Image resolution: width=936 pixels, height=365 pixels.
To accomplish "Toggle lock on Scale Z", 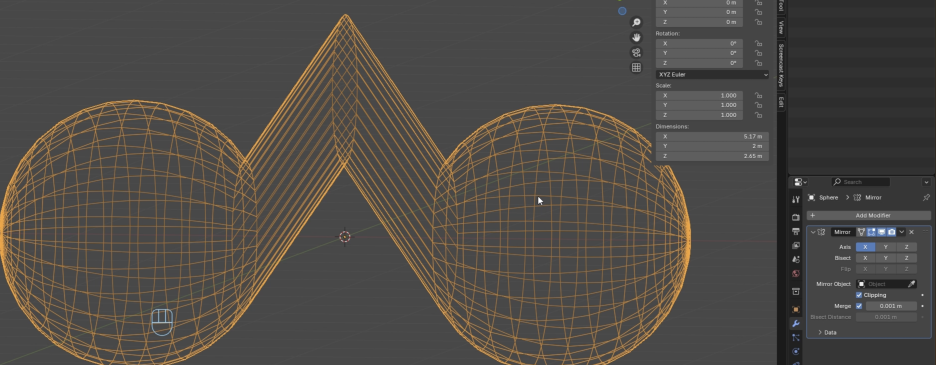I will point(758,115).
